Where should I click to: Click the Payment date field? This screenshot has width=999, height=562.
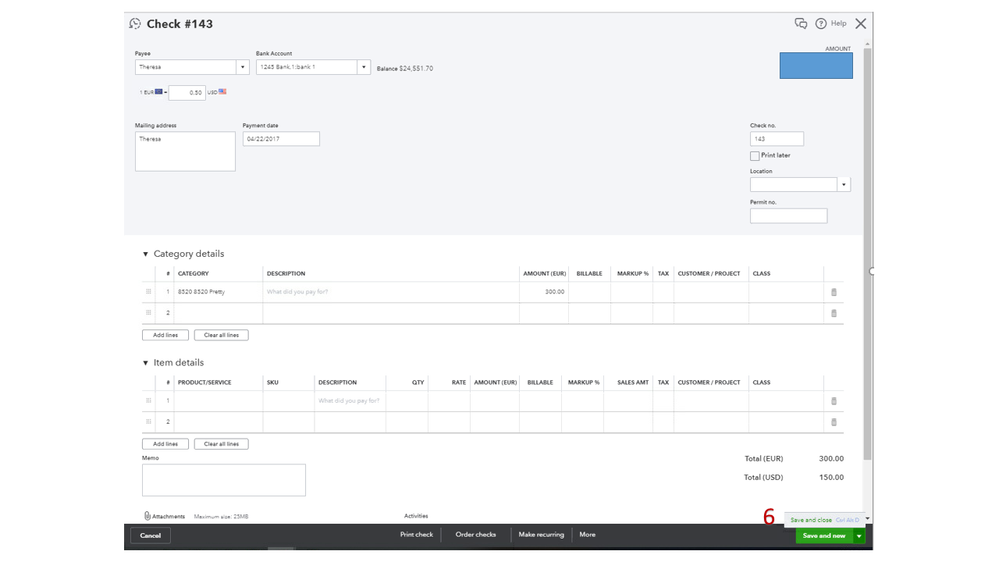pos(281,139)
